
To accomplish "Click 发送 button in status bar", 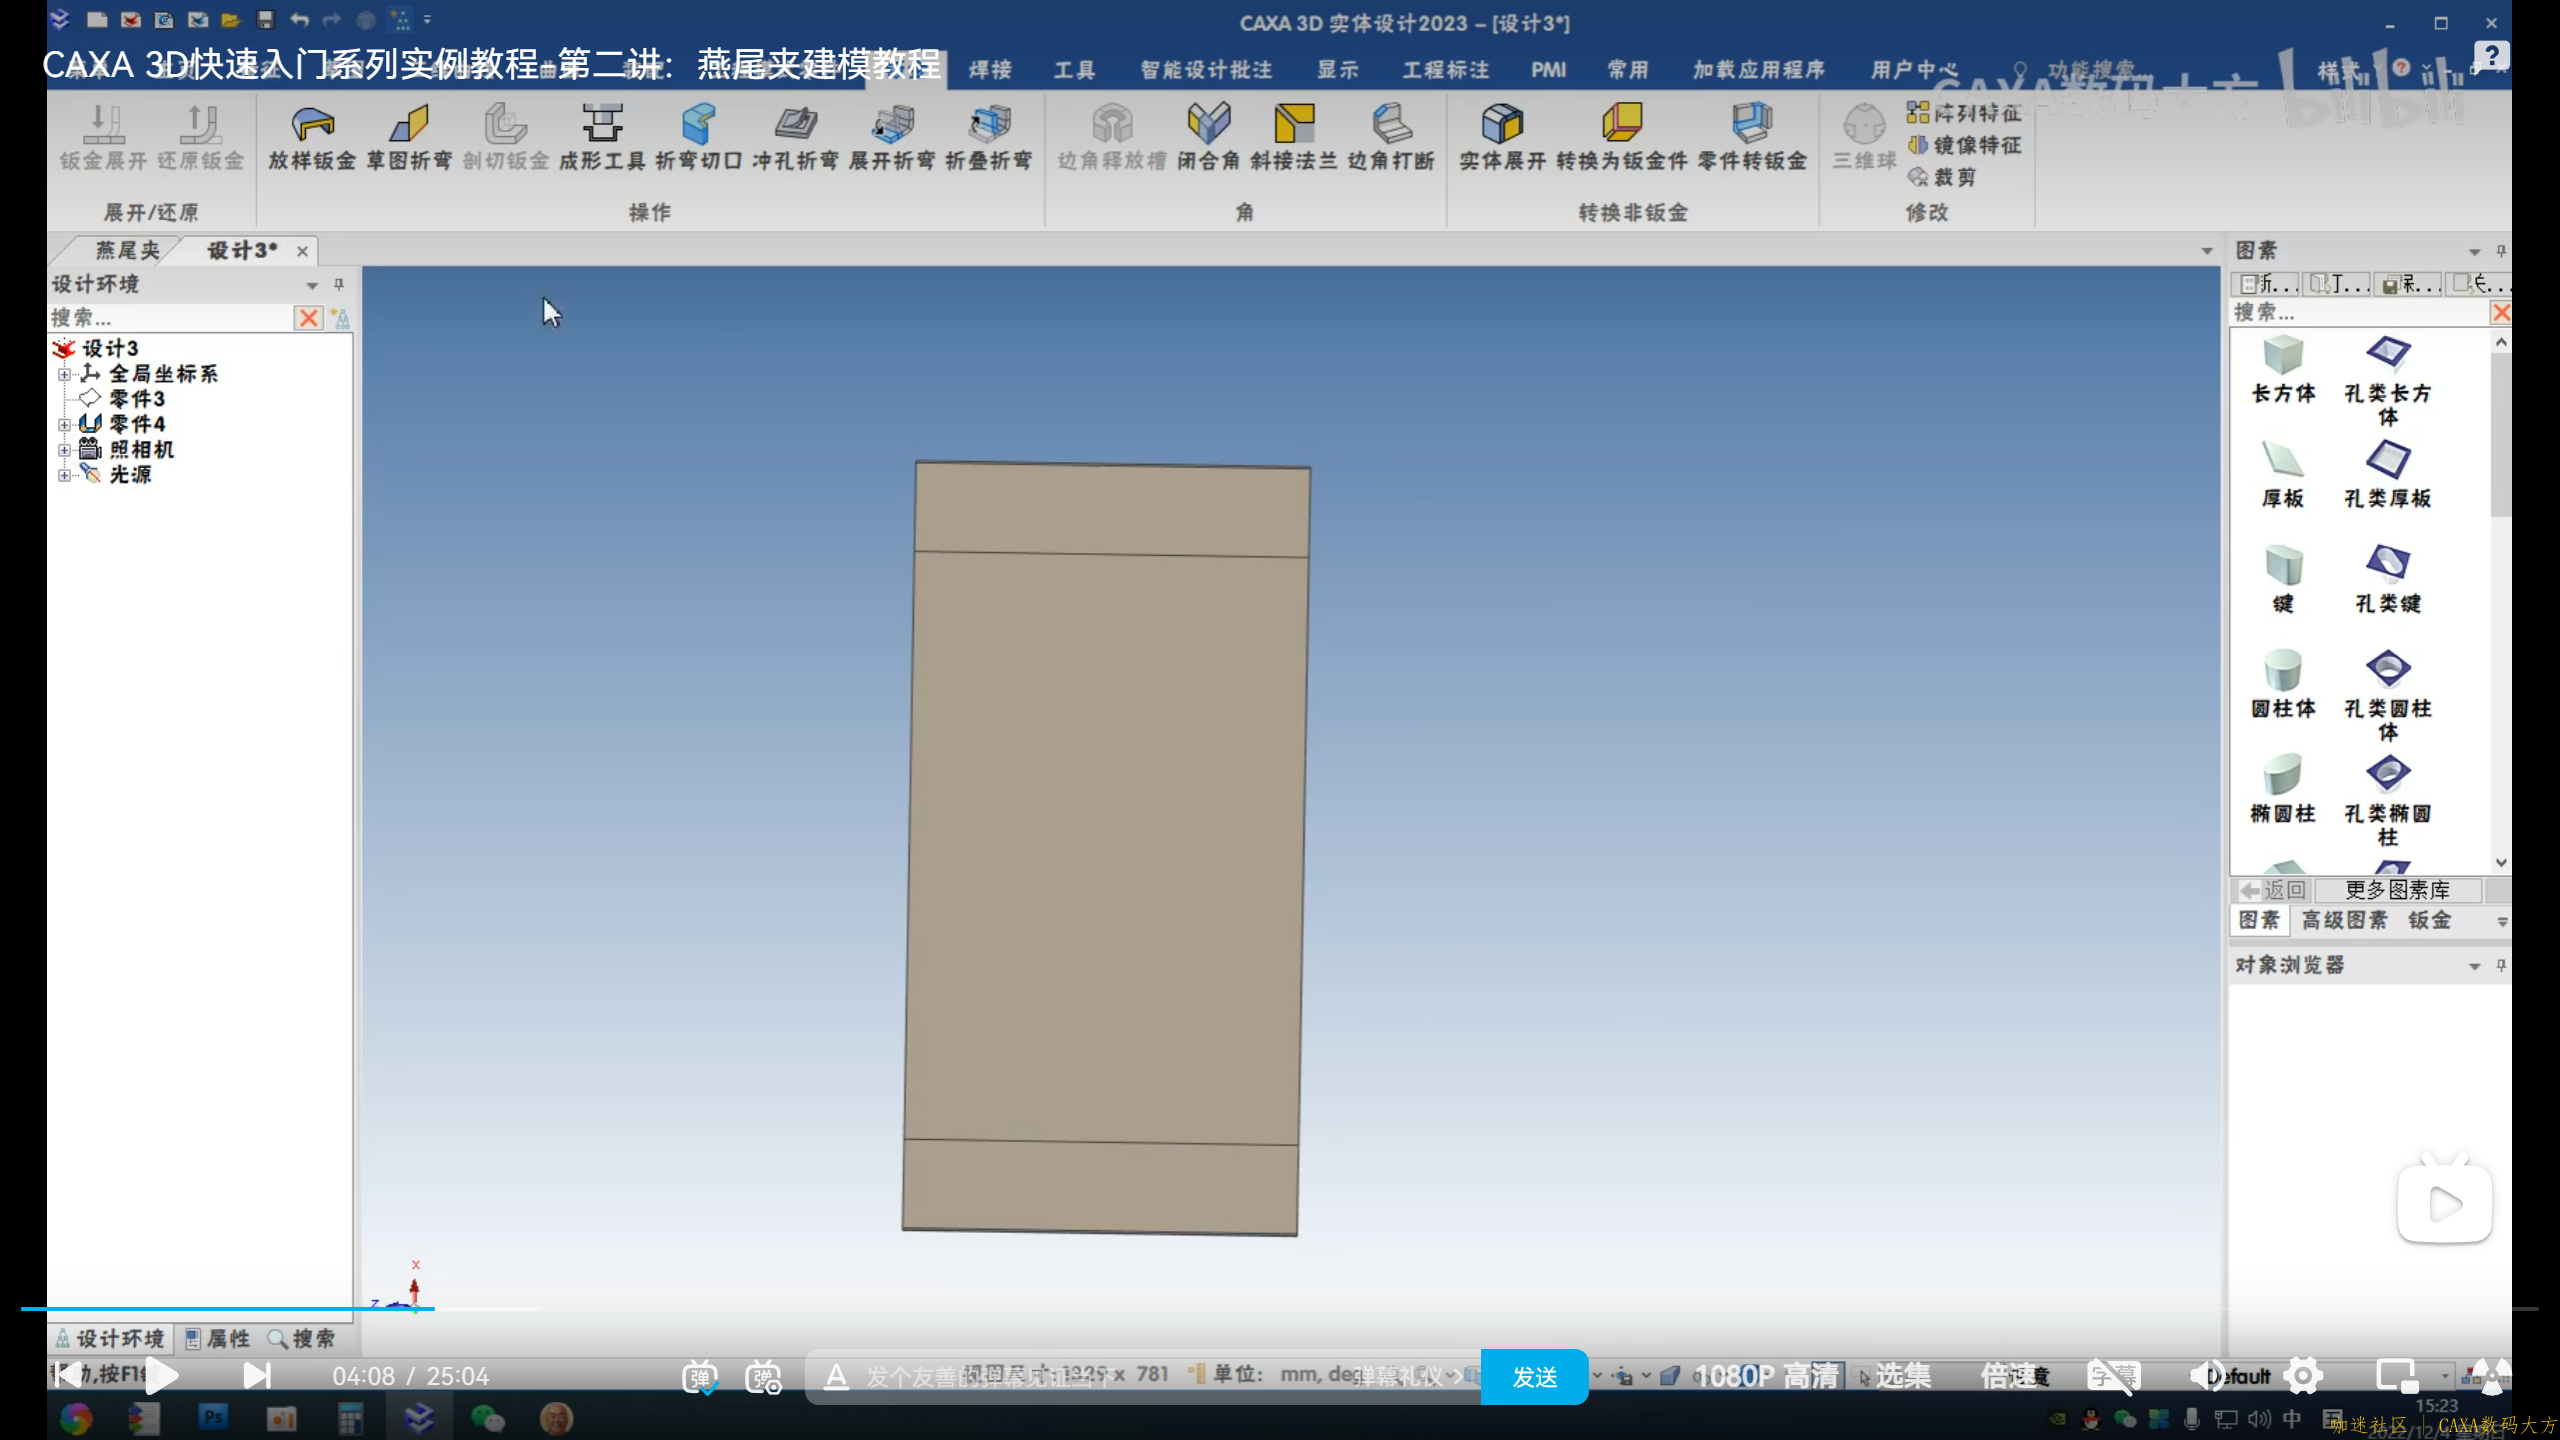I will 1533,1375.
